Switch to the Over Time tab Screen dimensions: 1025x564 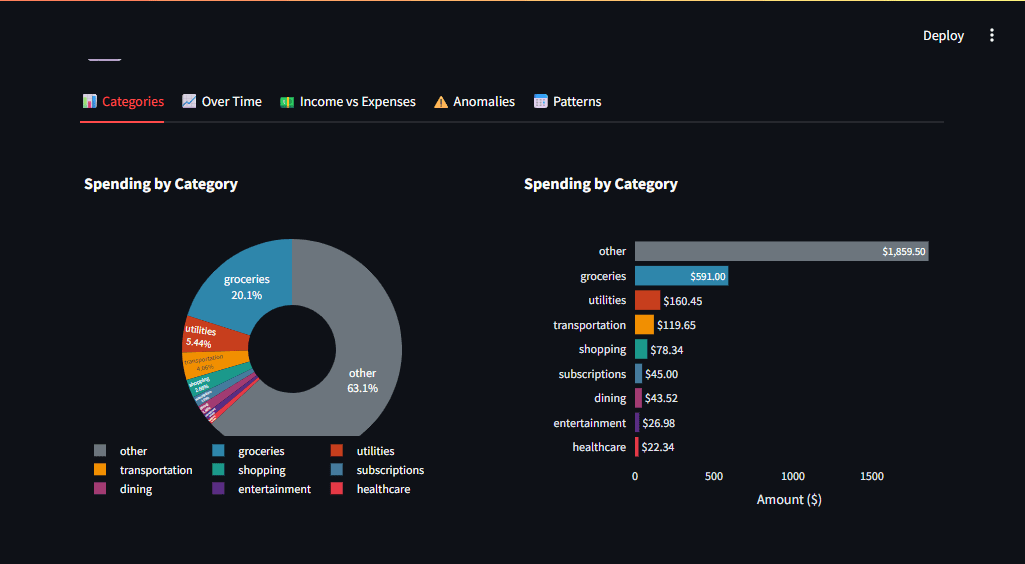point(222,101)
